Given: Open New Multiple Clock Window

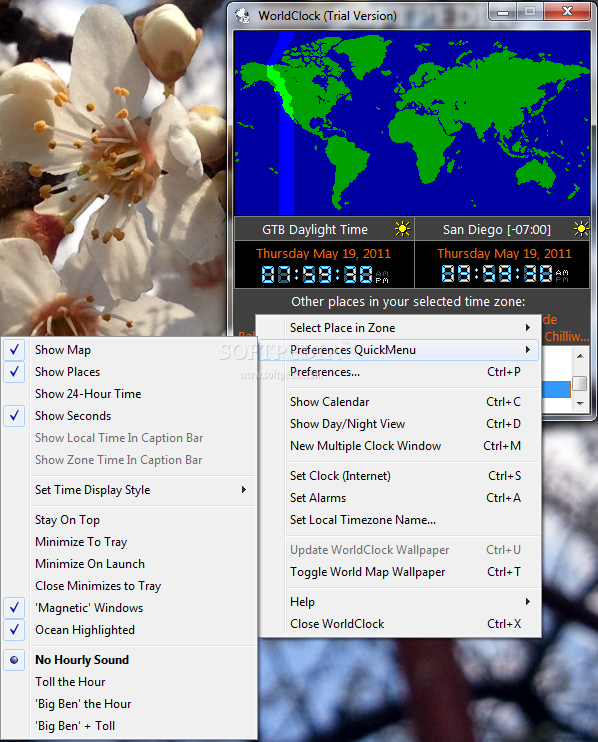Looking at the screenshot, I should pyautogui.click(x=398, y=446).
